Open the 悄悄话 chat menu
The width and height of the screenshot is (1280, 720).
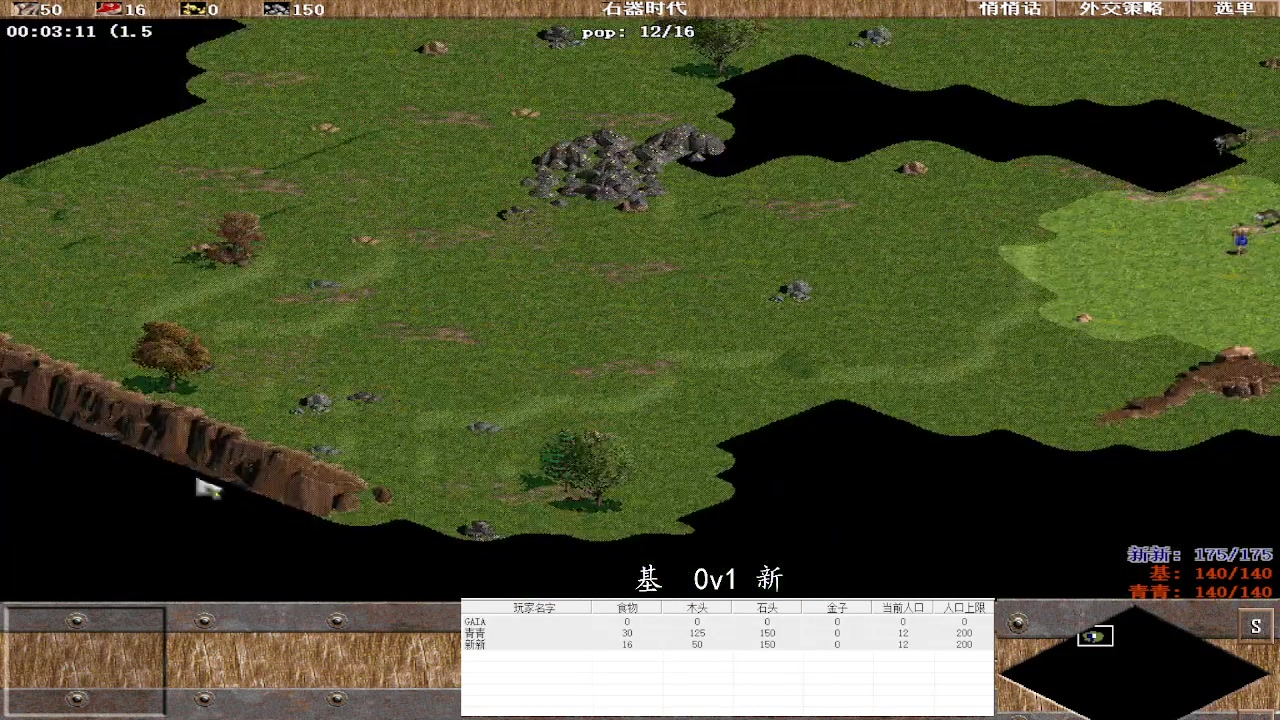pos(1010,8)
